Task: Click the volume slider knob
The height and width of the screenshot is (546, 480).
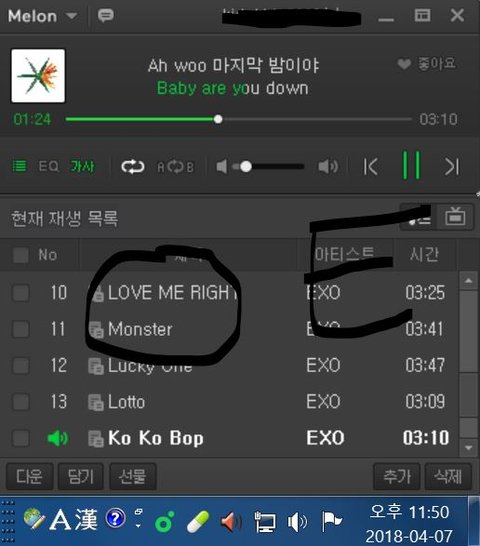Action: [x=246, y=166]
